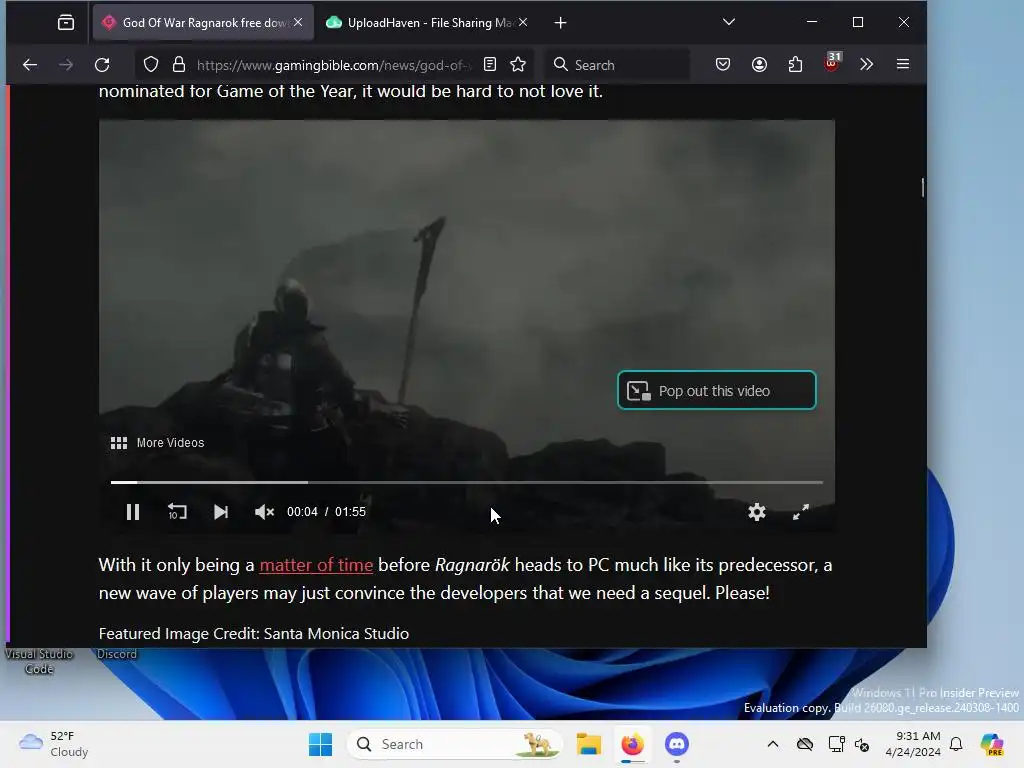The width and height of the screenshot is (1024, 768).
Task: Open Discord desktop shortcut
Action: pos(117,654)
